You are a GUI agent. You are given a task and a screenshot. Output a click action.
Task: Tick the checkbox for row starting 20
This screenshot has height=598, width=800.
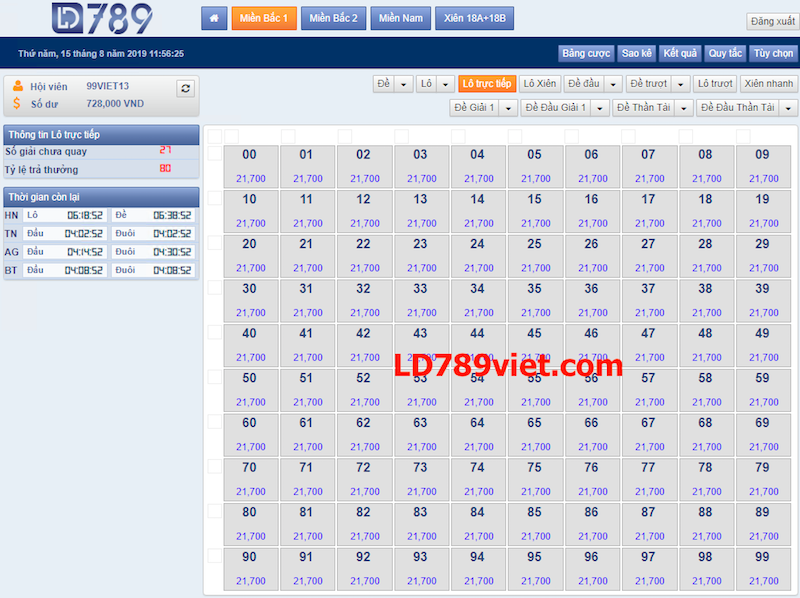pos(215,242)
